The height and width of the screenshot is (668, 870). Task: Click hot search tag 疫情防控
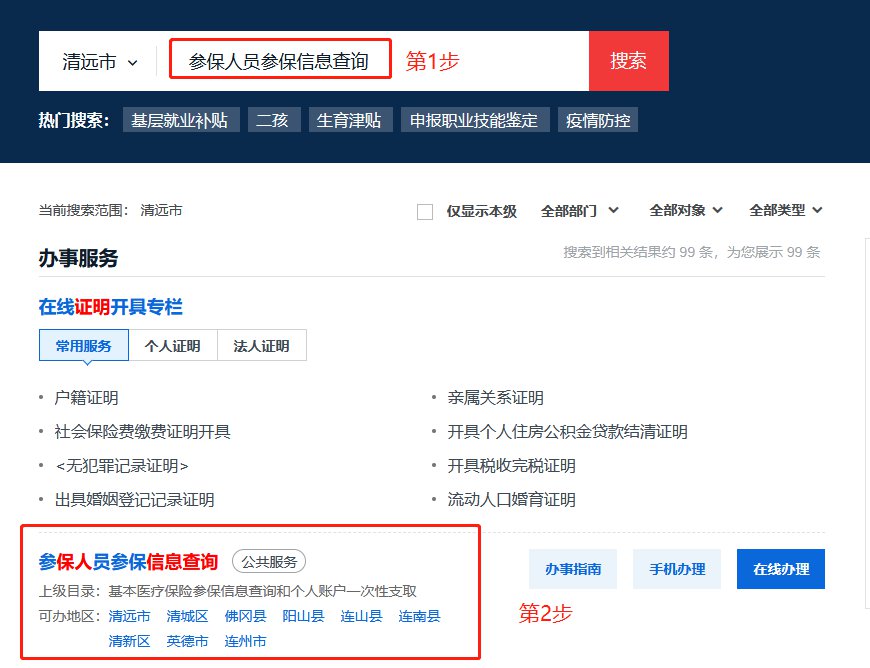click(597, 121)
